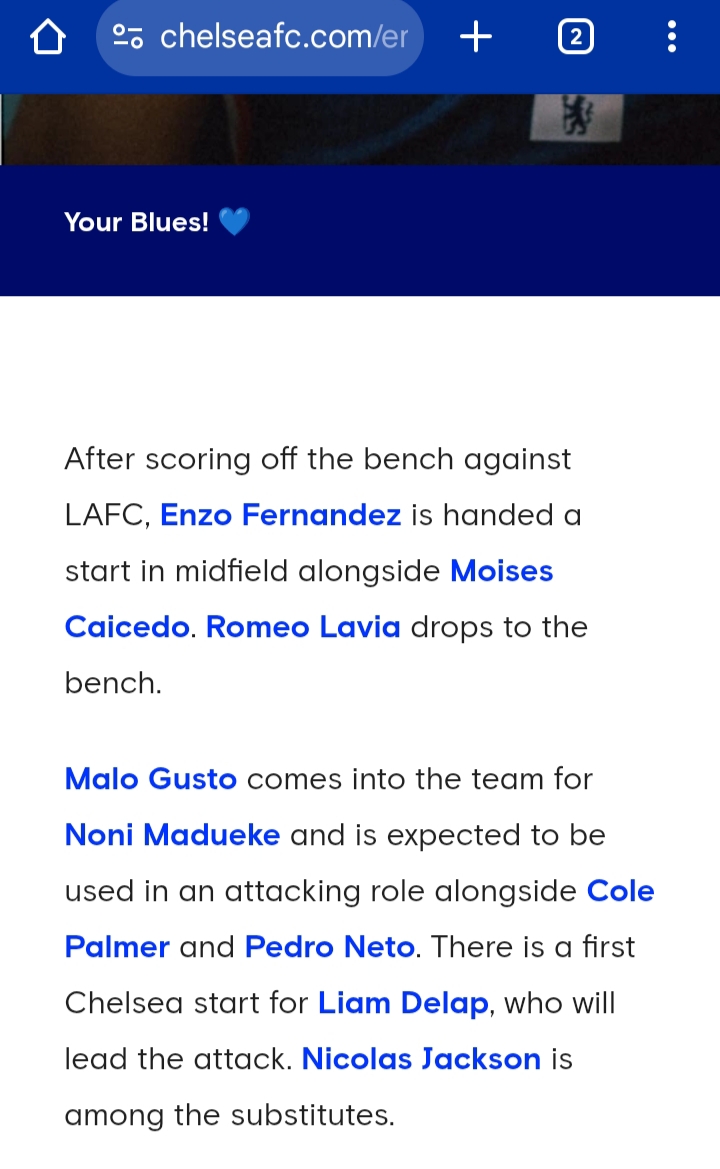720x1169 pixels.
Task: Tap the Caicedo link text
Action: click(x=127, y=627)
